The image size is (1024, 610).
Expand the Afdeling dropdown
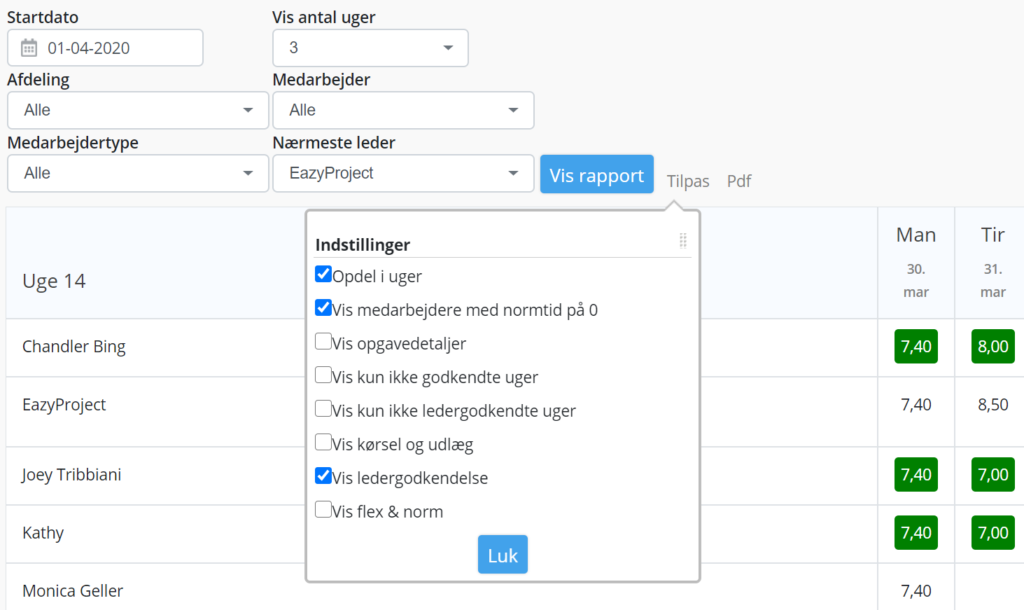click(138, 110)
